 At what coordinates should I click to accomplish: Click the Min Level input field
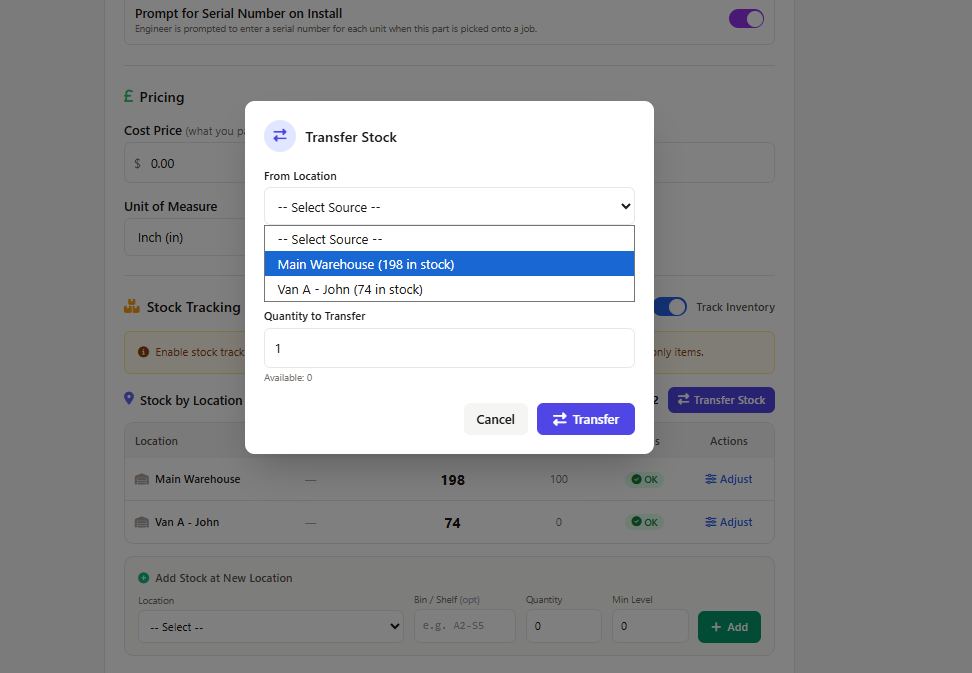[650, 626]
